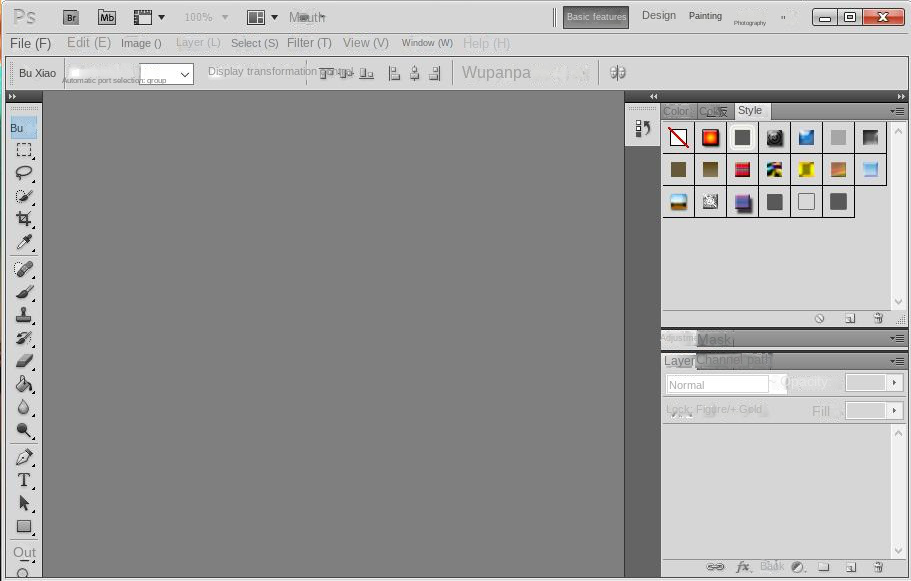Switch to the Color tab
Image resolution: width=911 pixels, height=581 pixels.
pos(676,111)
